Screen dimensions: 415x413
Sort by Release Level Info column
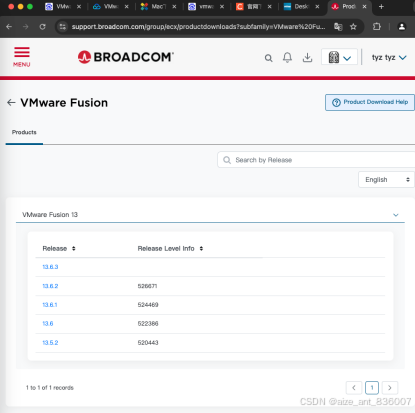click(x=170, y=249)
